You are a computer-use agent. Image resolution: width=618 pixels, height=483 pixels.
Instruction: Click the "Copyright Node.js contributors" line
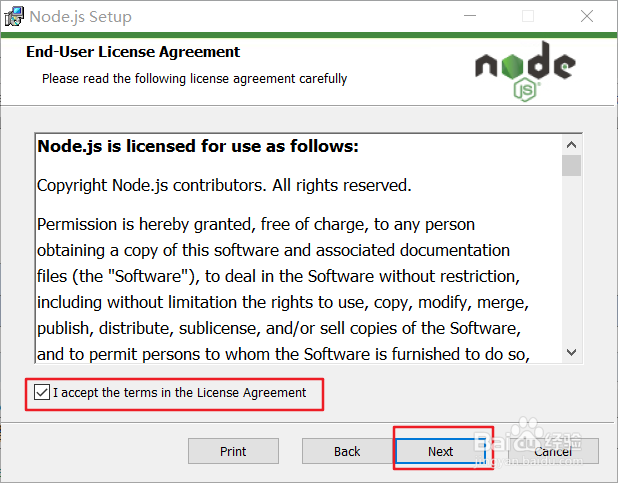pos(224,185)
